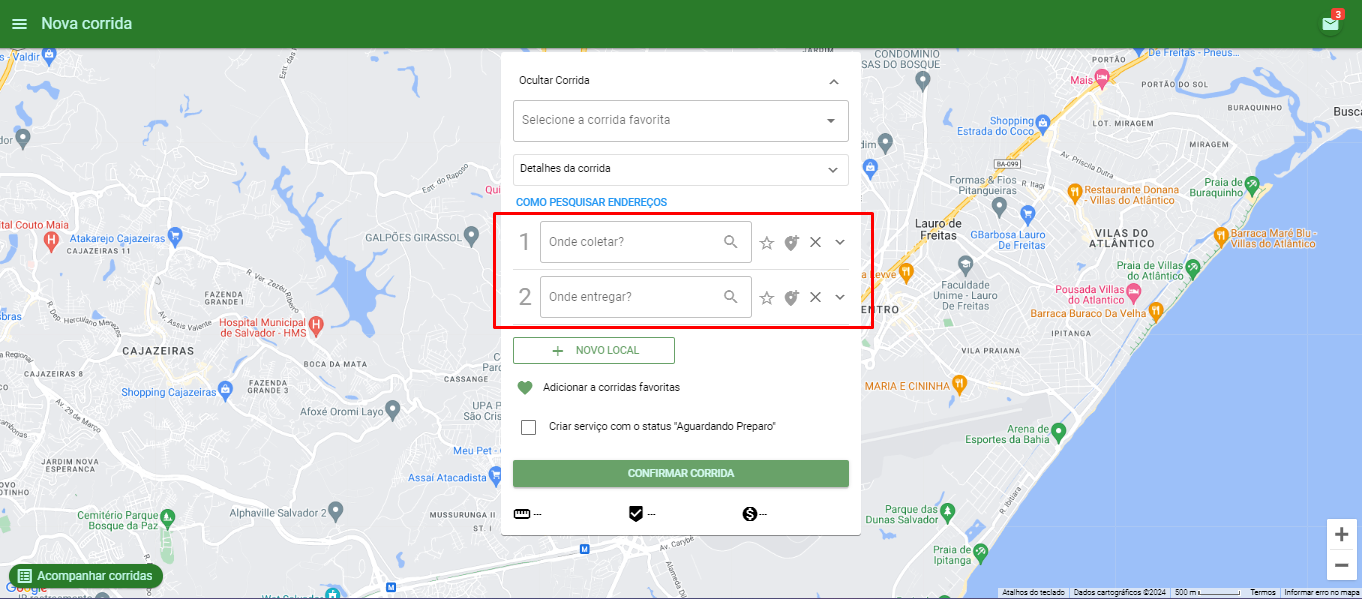The width and height of the screenshot is (1362, 599).
Task: Focus the 'Onde entregar?' address field
Action: (x=646, y=297)
